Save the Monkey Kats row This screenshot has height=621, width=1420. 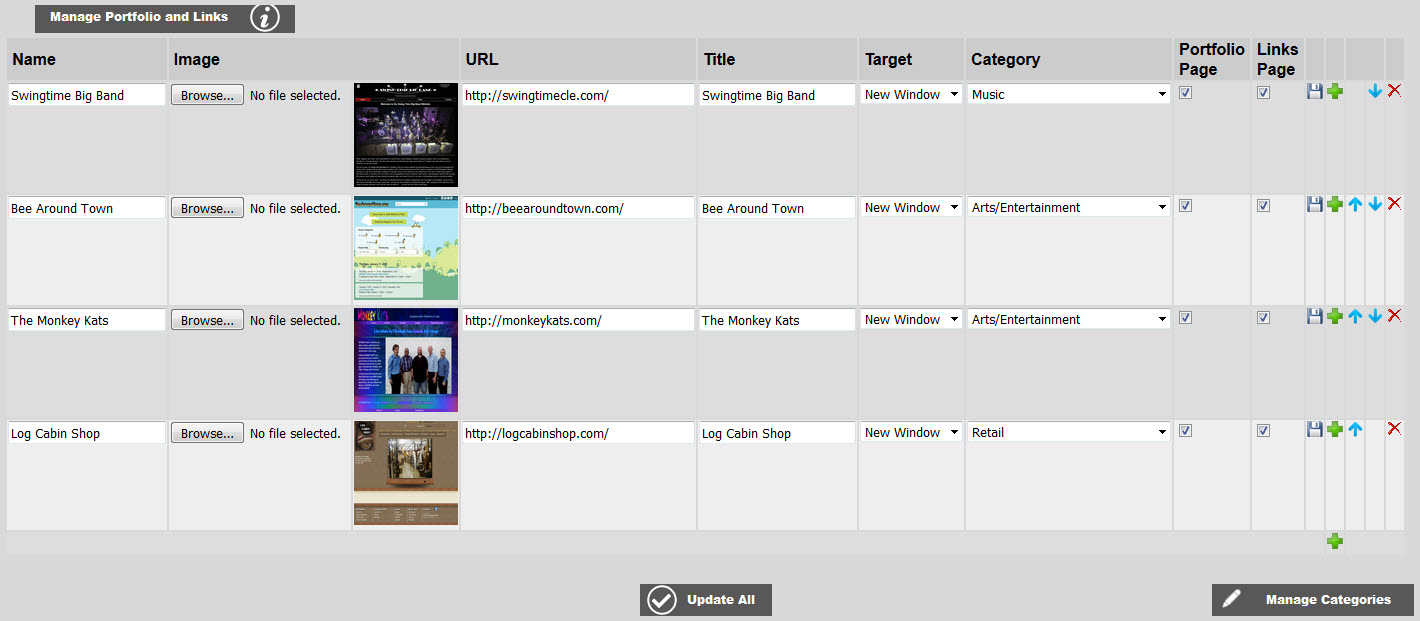tap(1315, 316)
